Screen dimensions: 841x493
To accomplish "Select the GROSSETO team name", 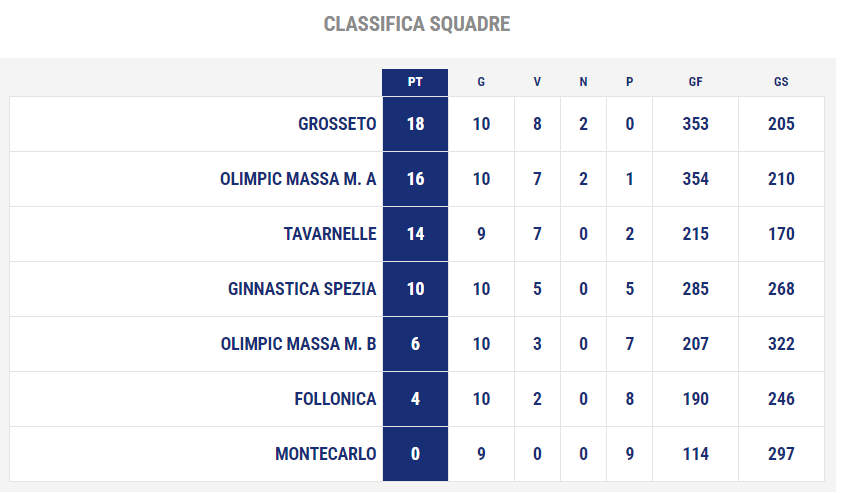I will tap(337, 124).
